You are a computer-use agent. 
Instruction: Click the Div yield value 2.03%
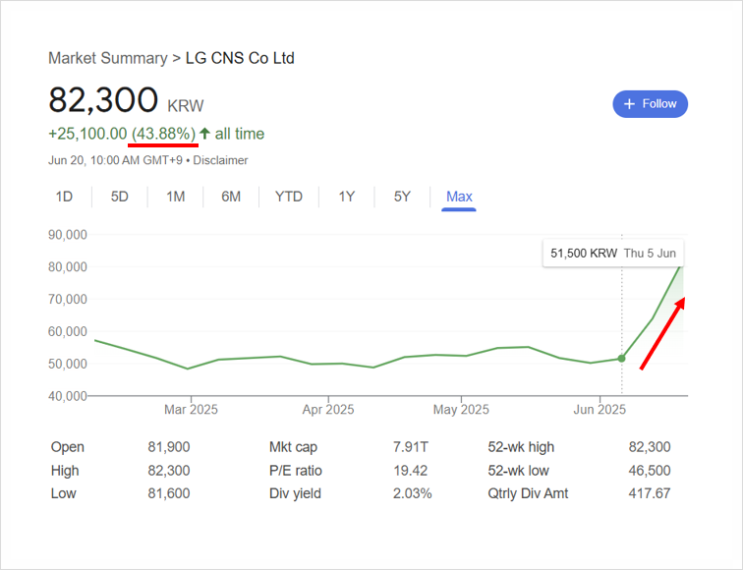(412, 493)
